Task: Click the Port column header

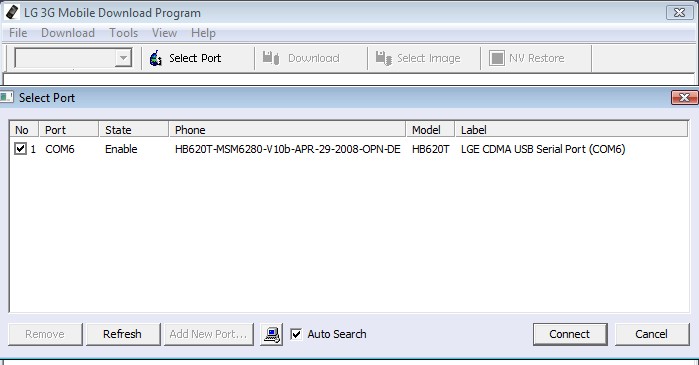Action: [x=69, y=130]
